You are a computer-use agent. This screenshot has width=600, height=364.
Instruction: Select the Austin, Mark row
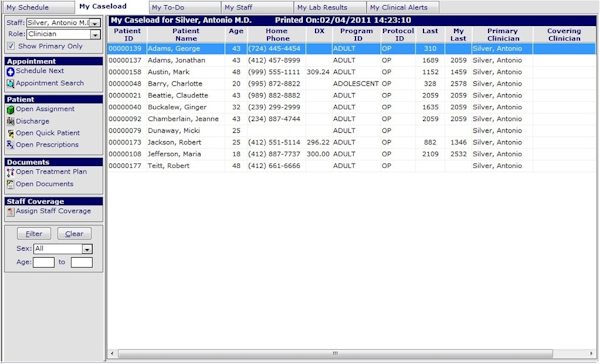[352, 72]
